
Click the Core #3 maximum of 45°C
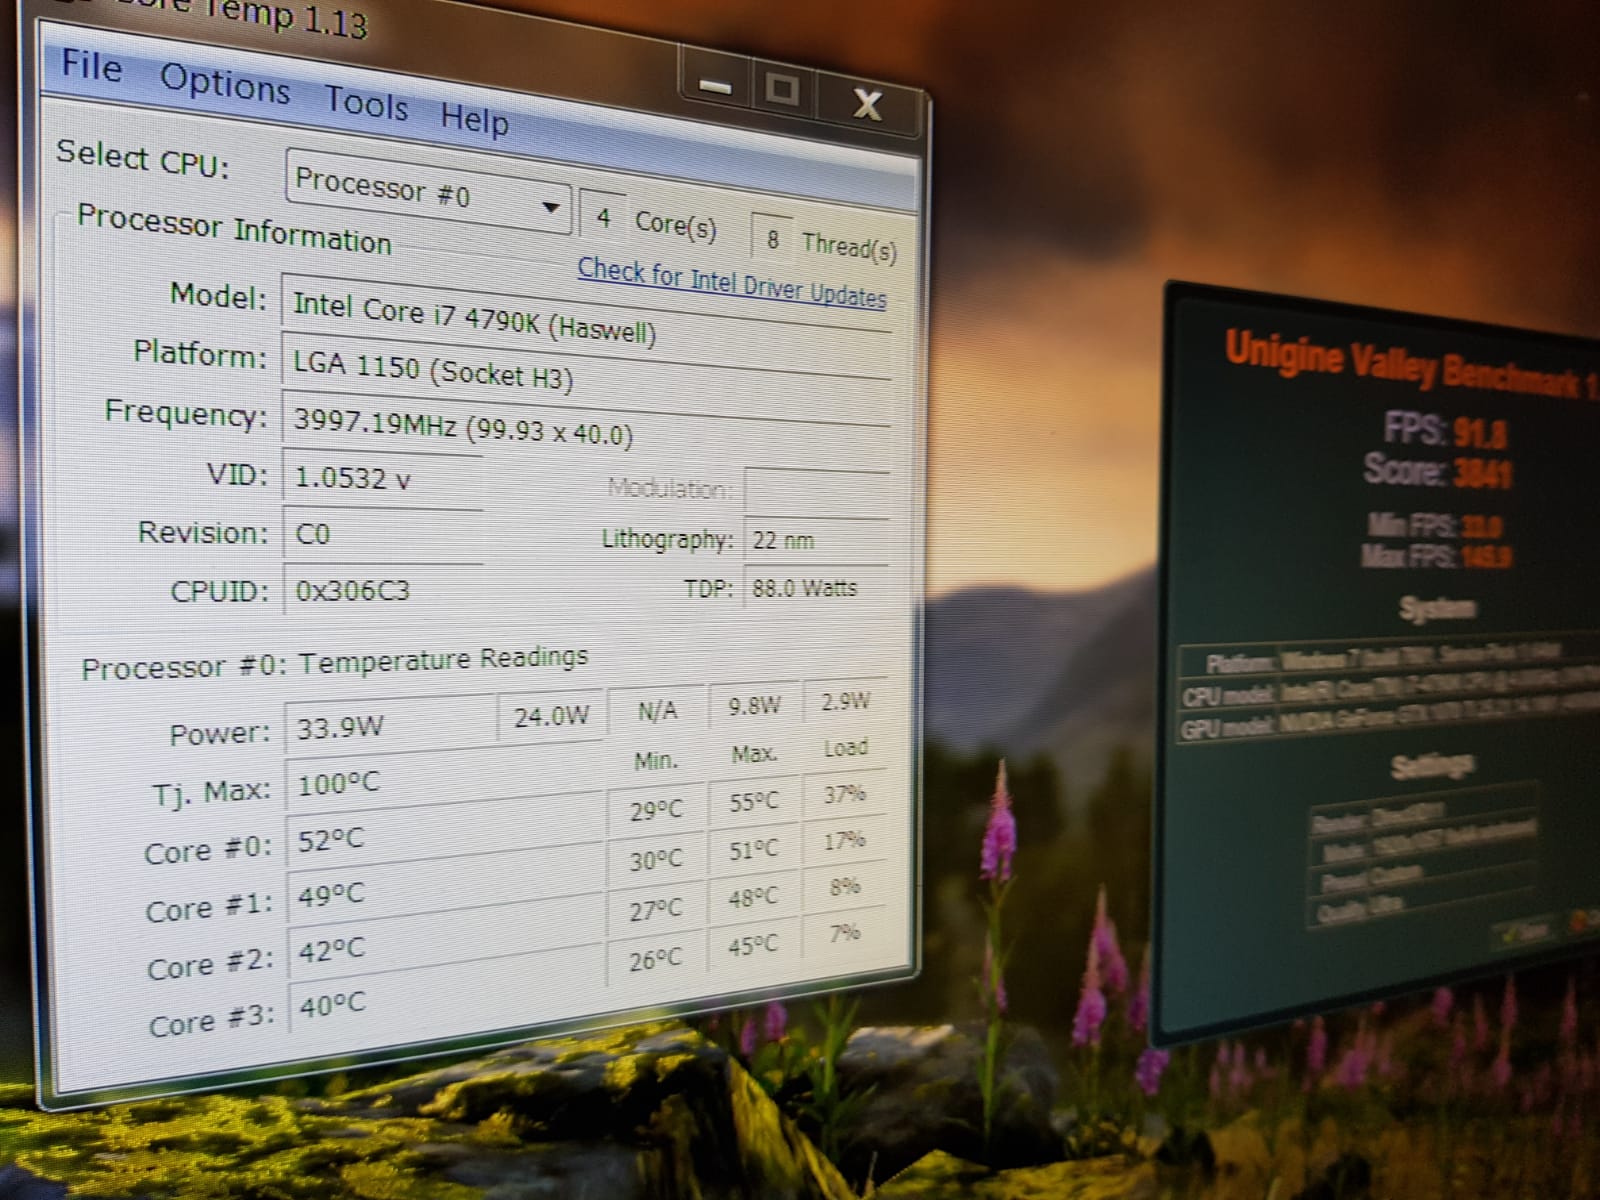753,946
